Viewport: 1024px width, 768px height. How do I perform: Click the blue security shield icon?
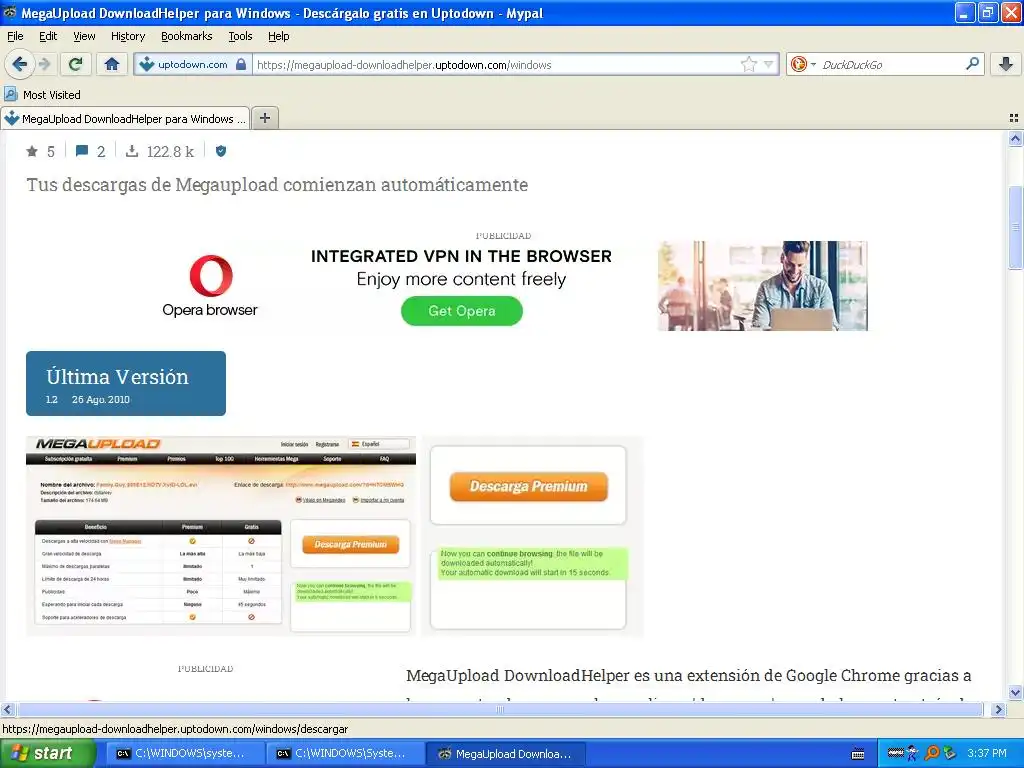(x=221, y=152)
